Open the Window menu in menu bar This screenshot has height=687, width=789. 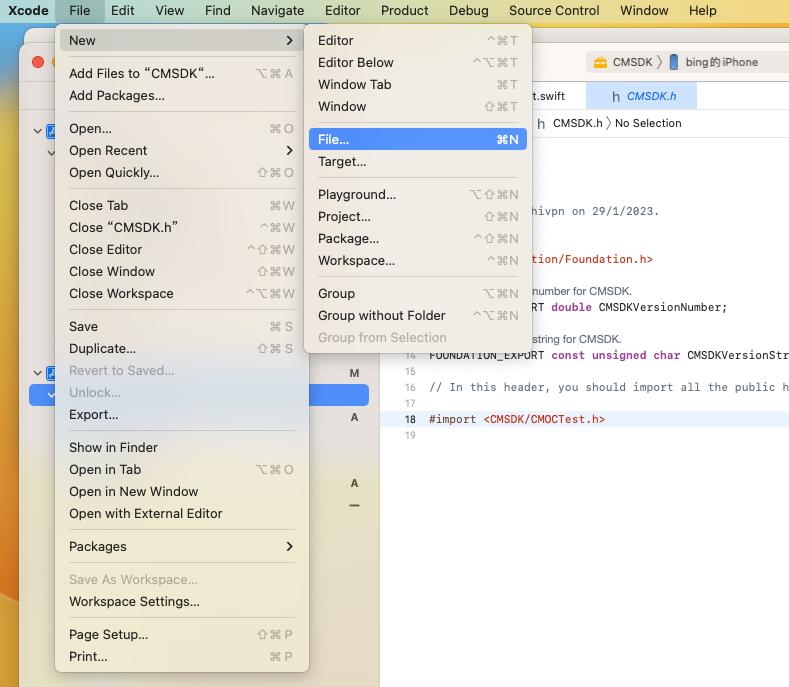tap(644, 11)
